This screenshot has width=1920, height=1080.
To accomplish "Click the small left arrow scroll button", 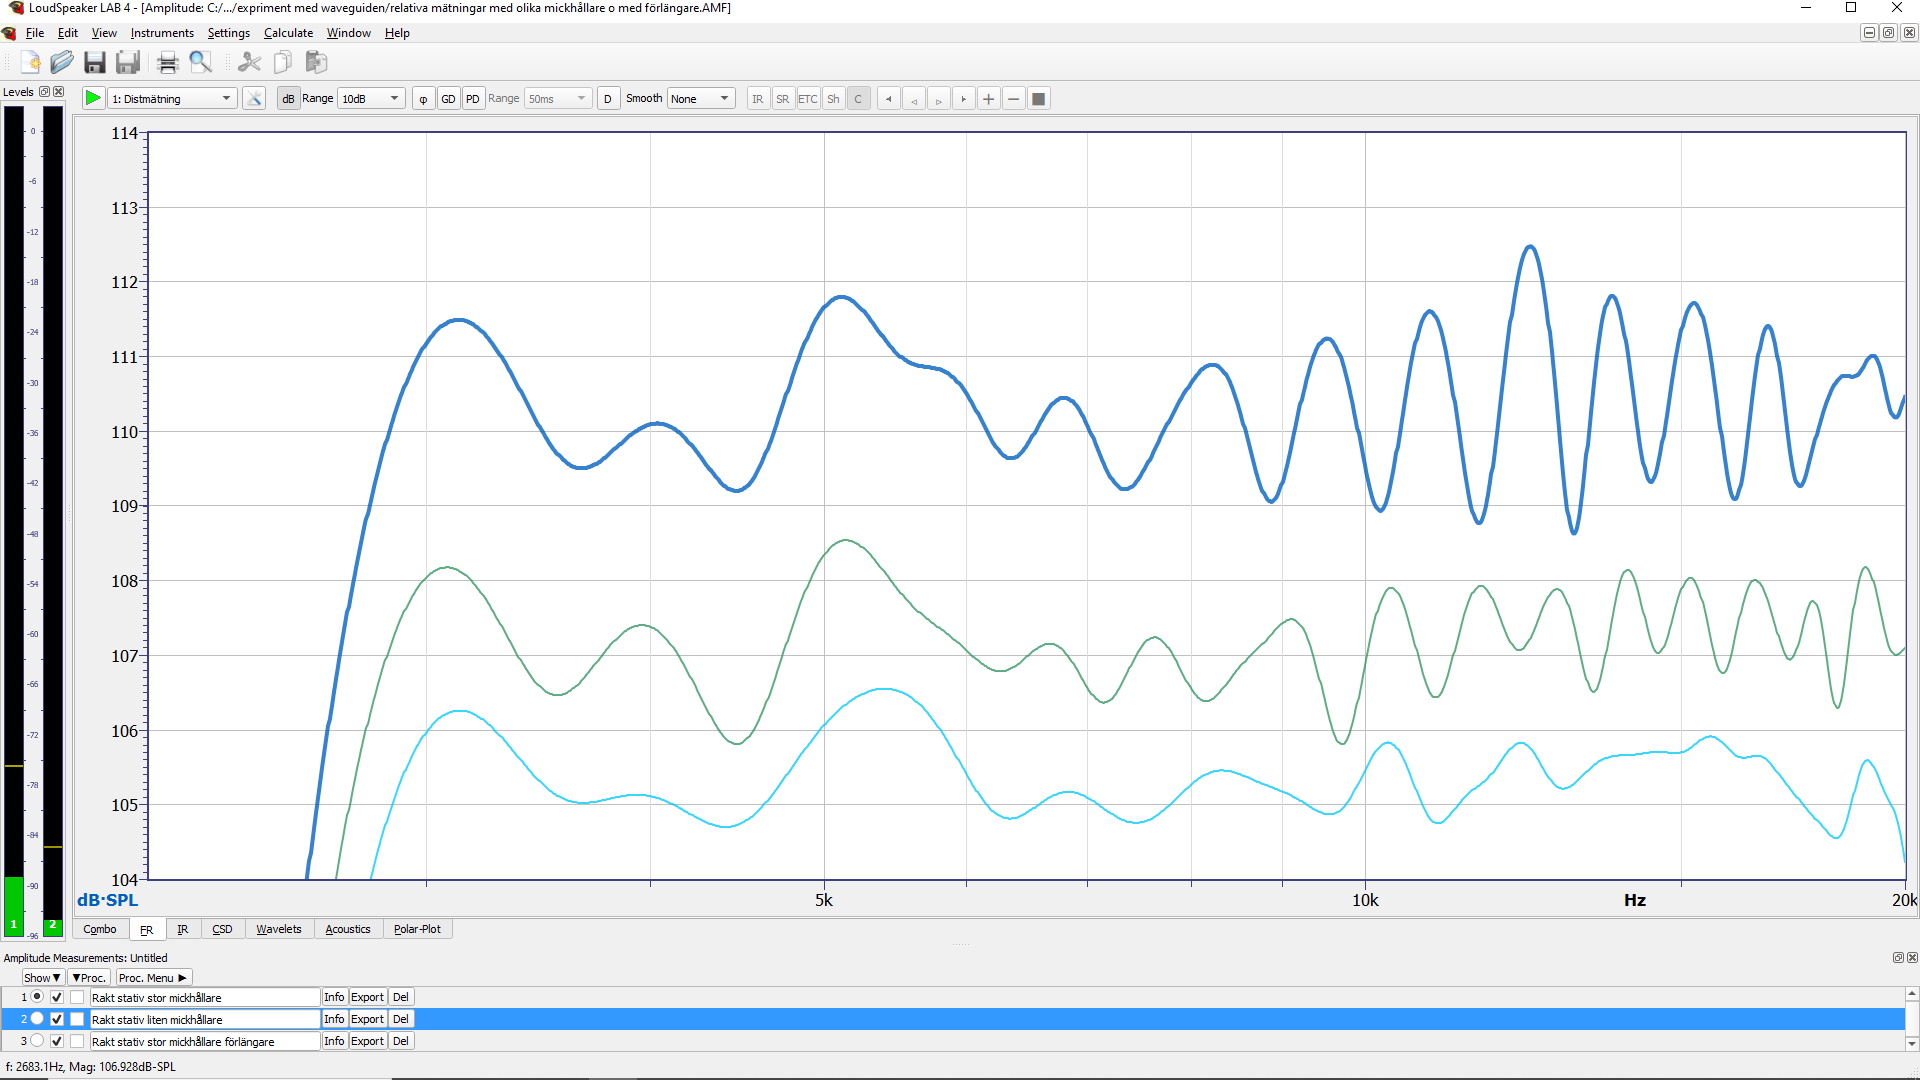I will (914, 98).
